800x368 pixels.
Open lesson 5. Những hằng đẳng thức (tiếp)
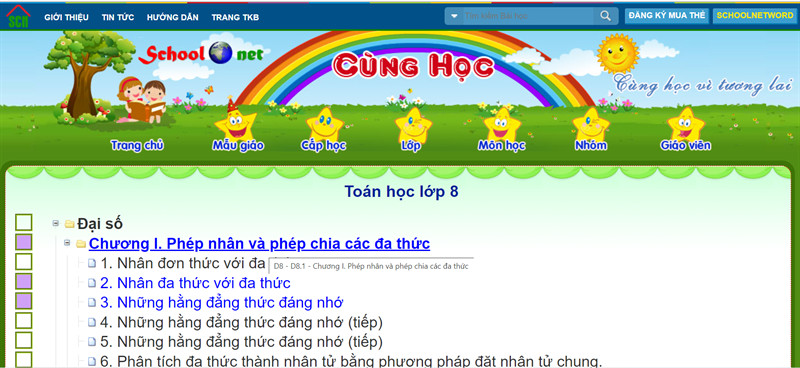(x=241, y=342)
